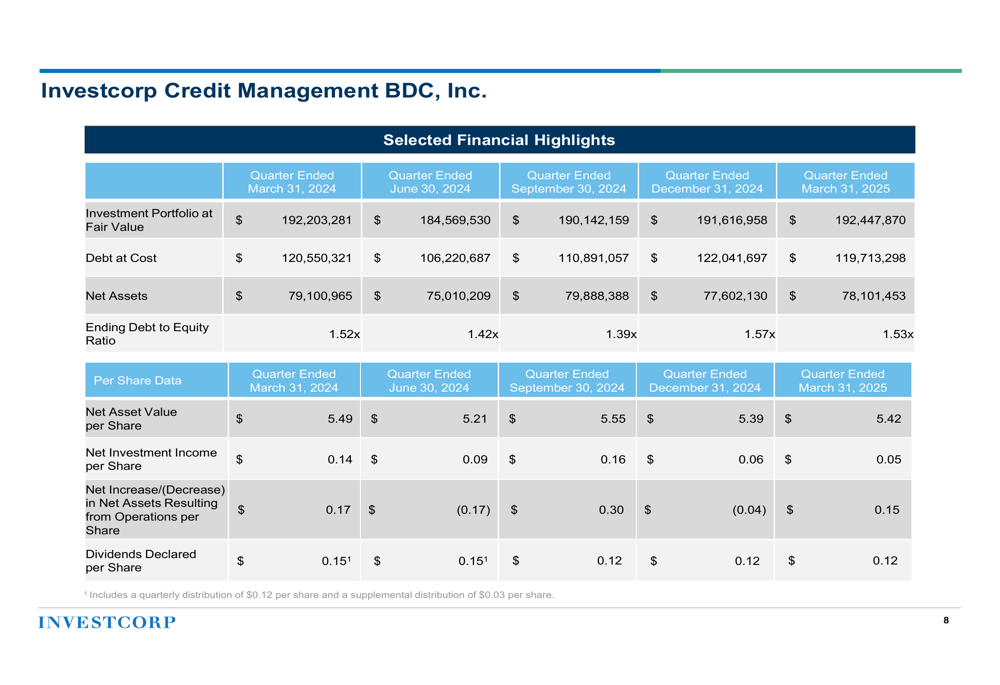Click the title "Investcorp Credit Management BDC, Inc."
The image size is (1000, 685).
[x=263, y=91]
